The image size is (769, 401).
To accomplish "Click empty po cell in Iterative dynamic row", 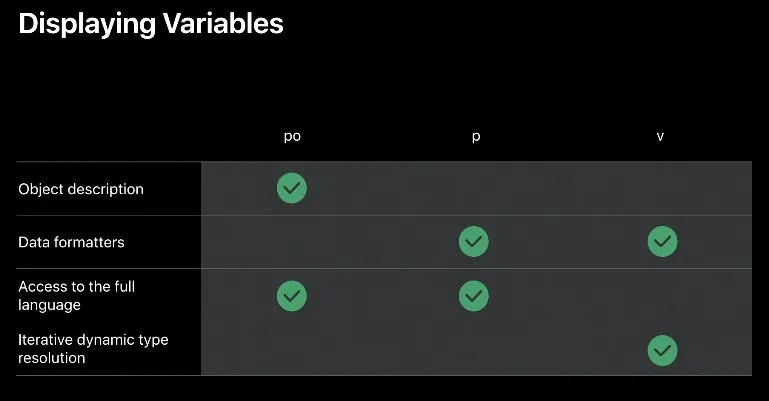I will tap(292, 349).
